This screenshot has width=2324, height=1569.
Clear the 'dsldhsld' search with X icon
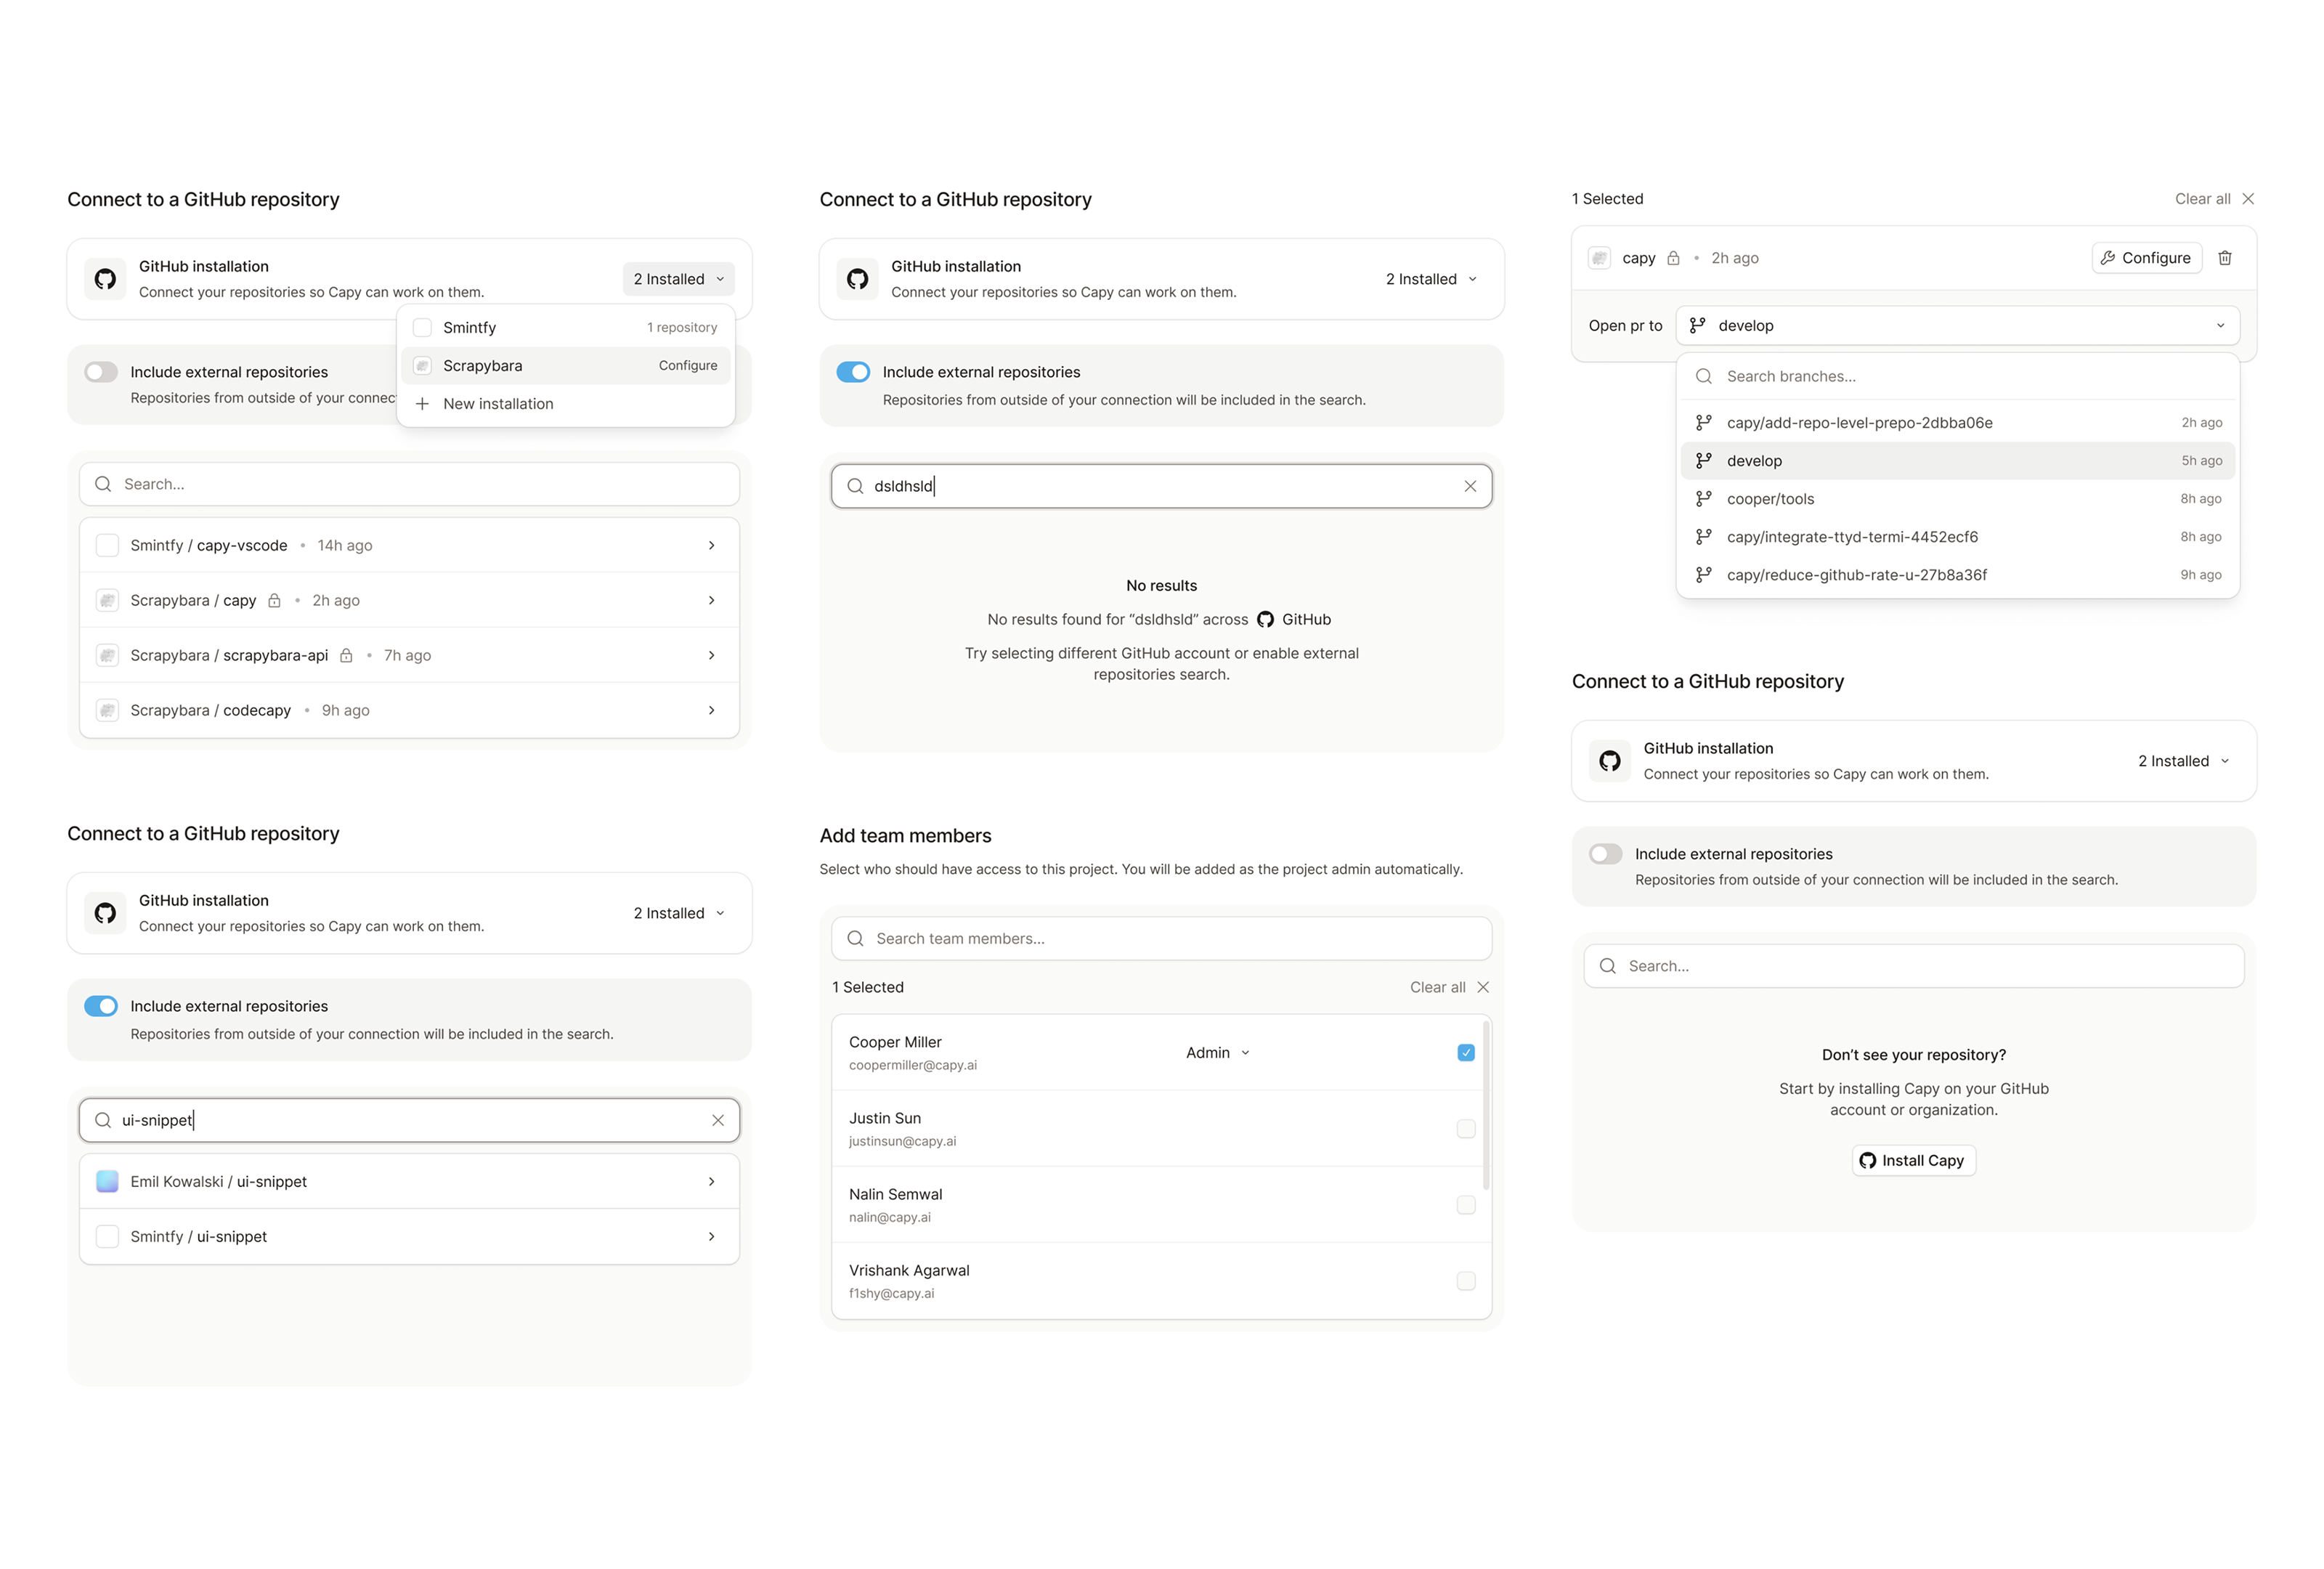(x=1470, y=486)
